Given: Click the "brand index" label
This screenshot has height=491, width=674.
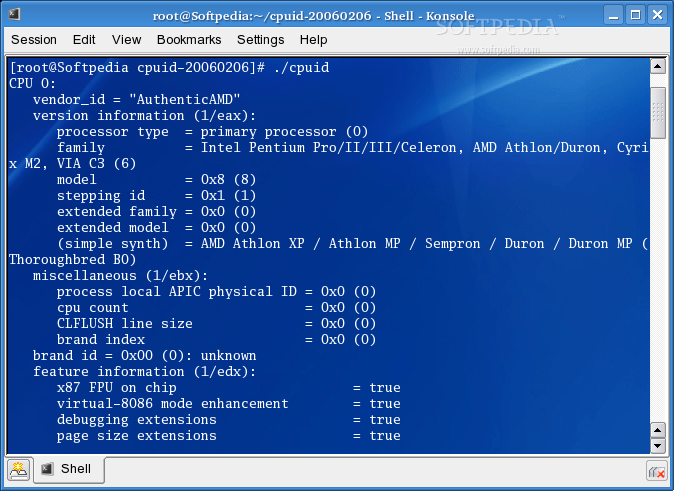Looking at the screenshot, I should [101, 340].
